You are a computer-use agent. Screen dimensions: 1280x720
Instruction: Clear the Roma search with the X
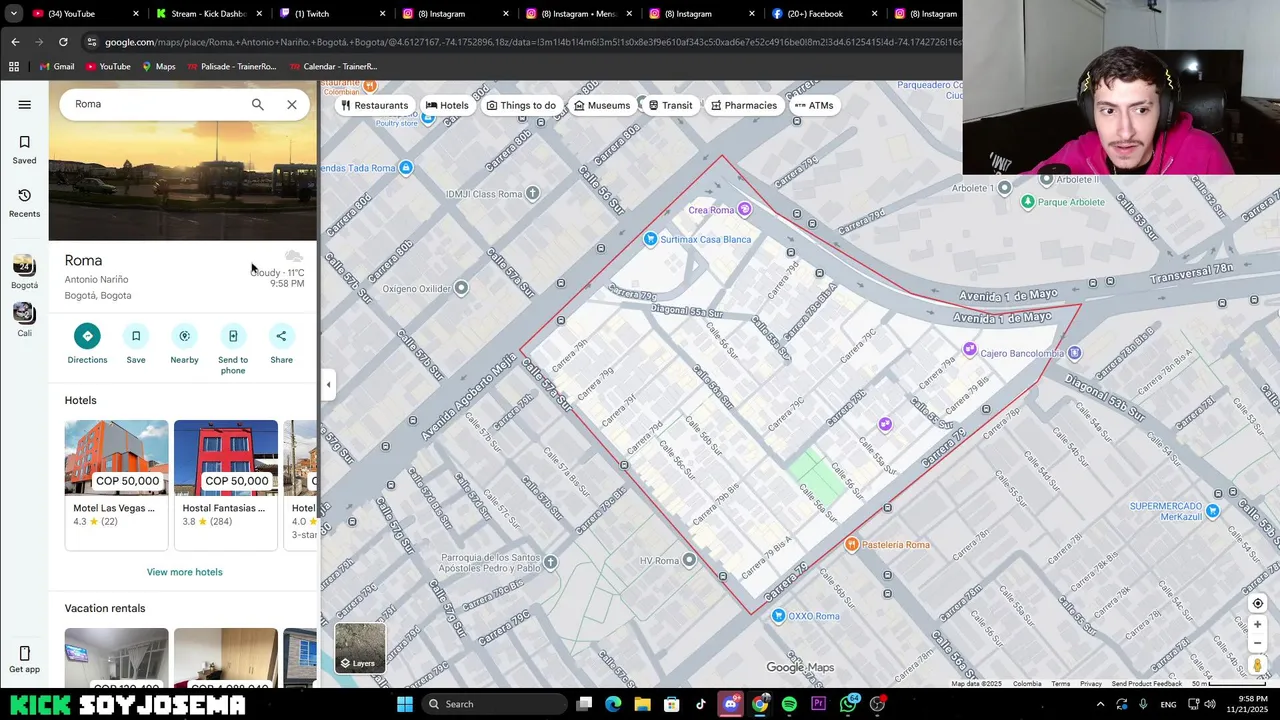tap(291, 104)
